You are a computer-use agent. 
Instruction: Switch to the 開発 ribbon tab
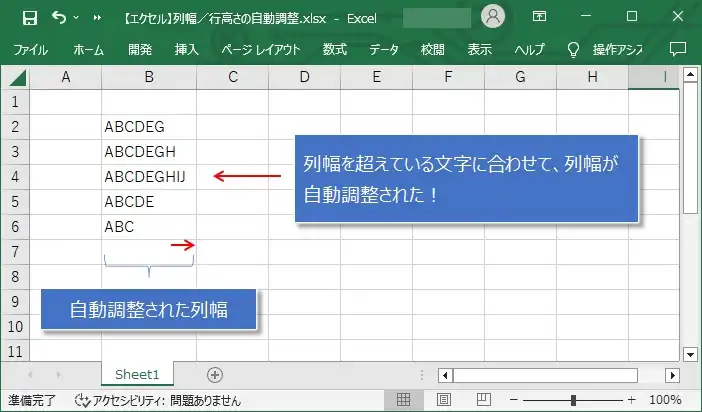140,49
